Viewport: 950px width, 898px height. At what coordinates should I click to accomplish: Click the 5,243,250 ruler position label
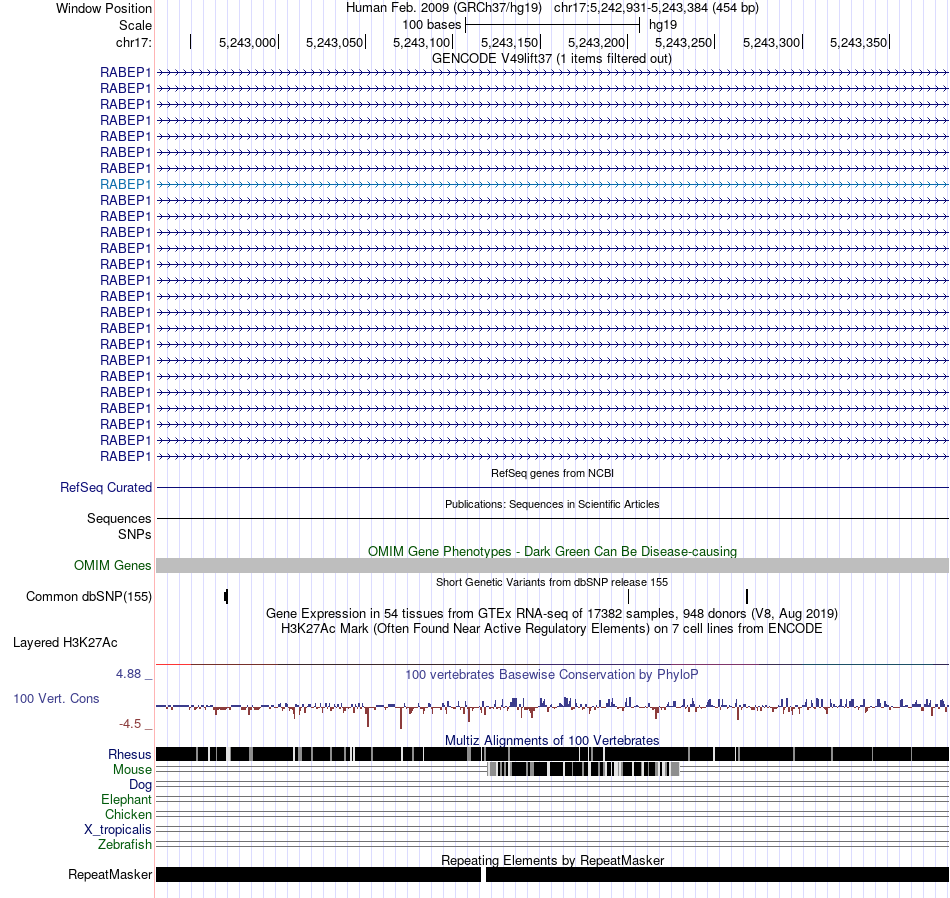[x=683, y=42]
